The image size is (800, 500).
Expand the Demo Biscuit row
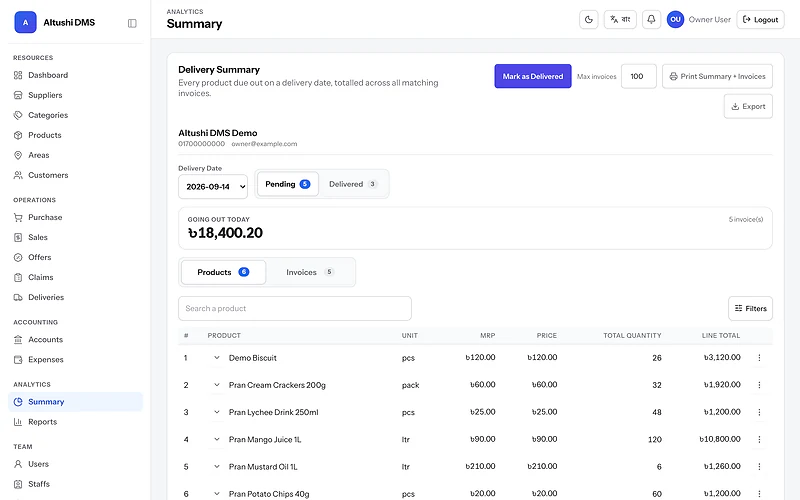click(x=217, y=358)
